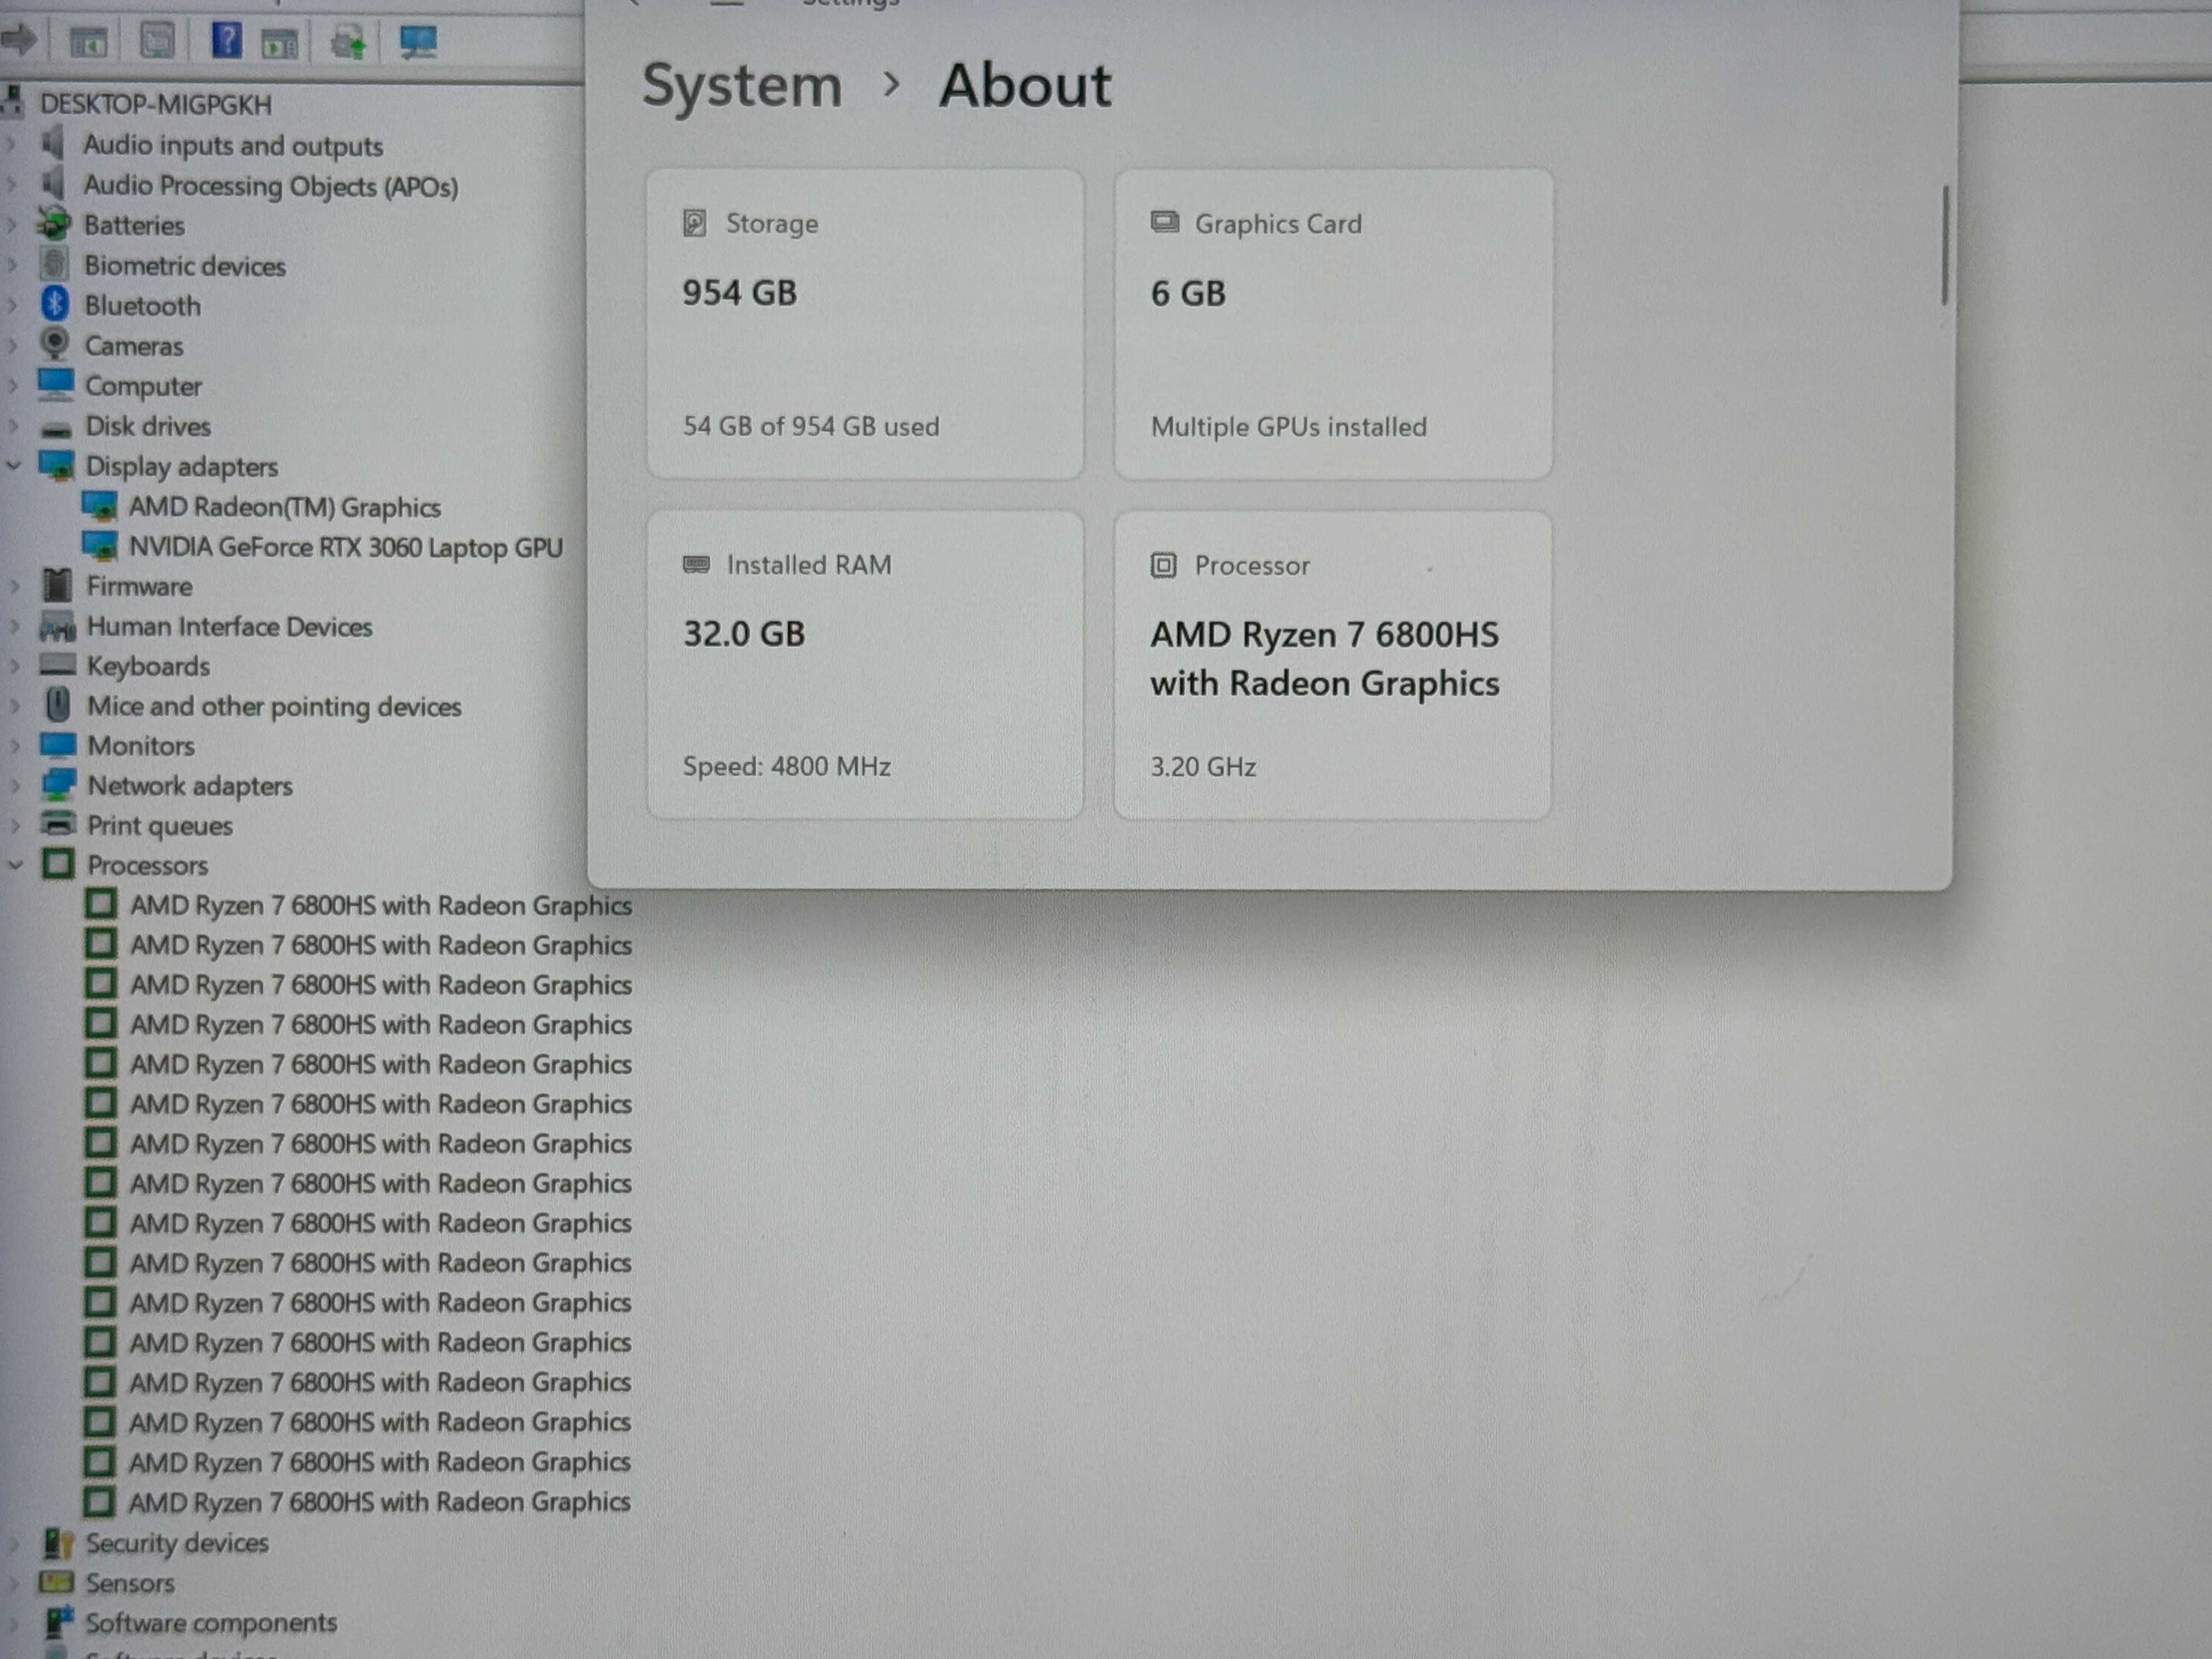Click the 954 GB storage value
Image resolution: width=2212 pixels, height=1659 pixels.
pyautogui.click(x=740, y=293)
